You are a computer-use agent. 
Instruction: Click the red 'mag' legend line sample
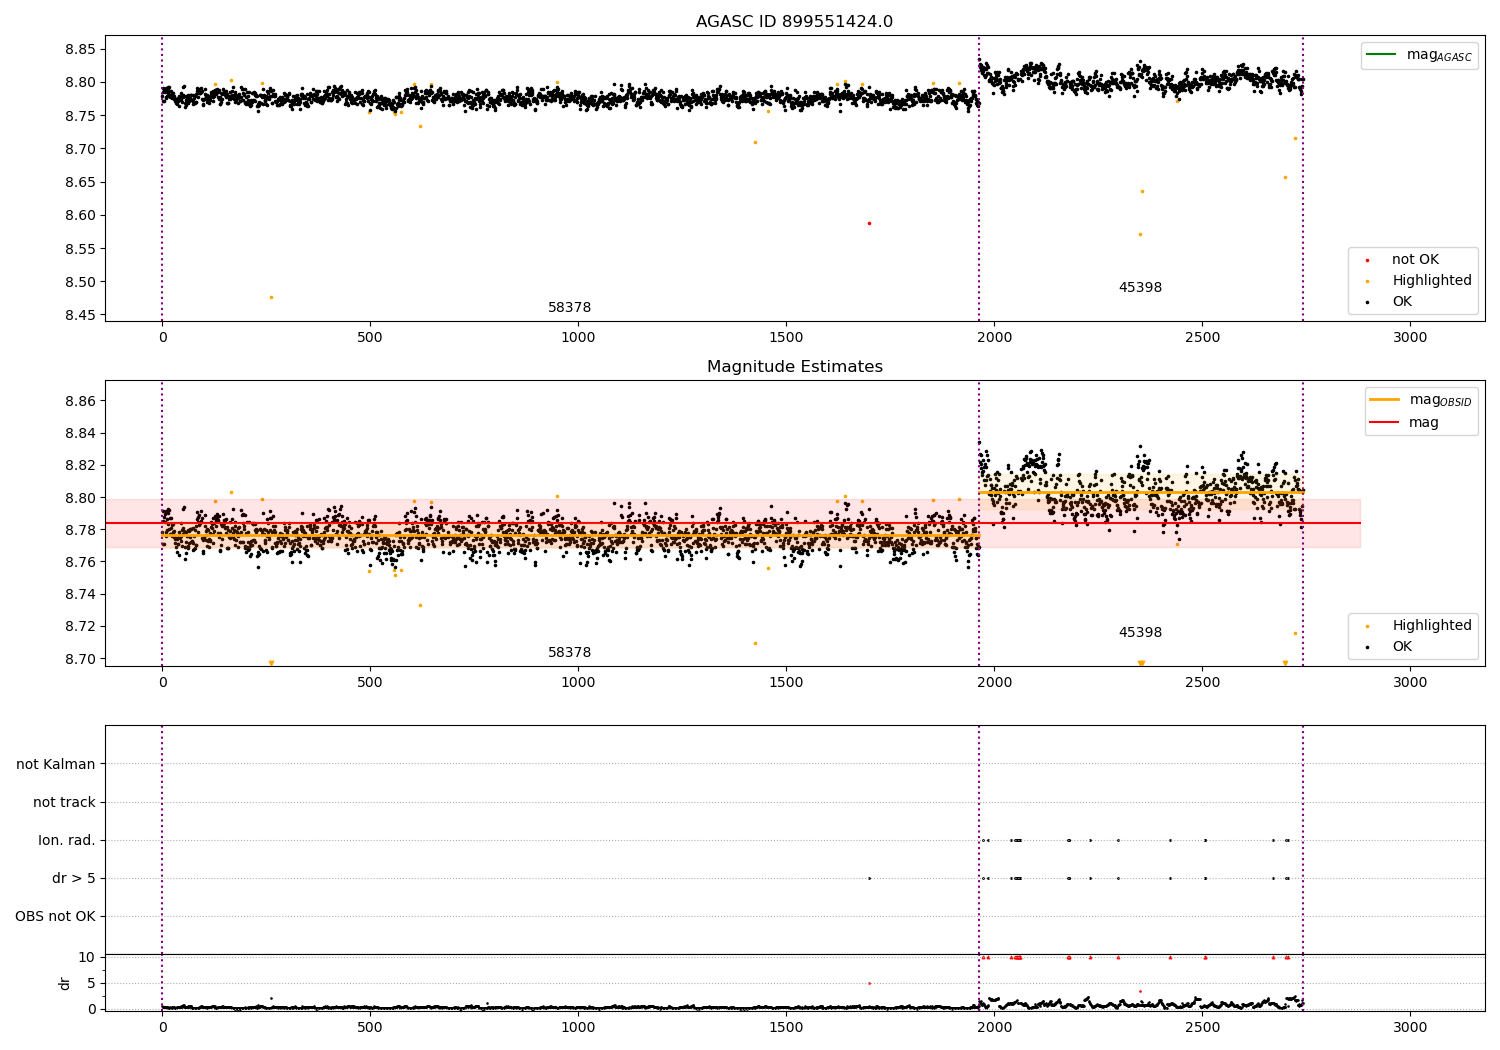1385,423
